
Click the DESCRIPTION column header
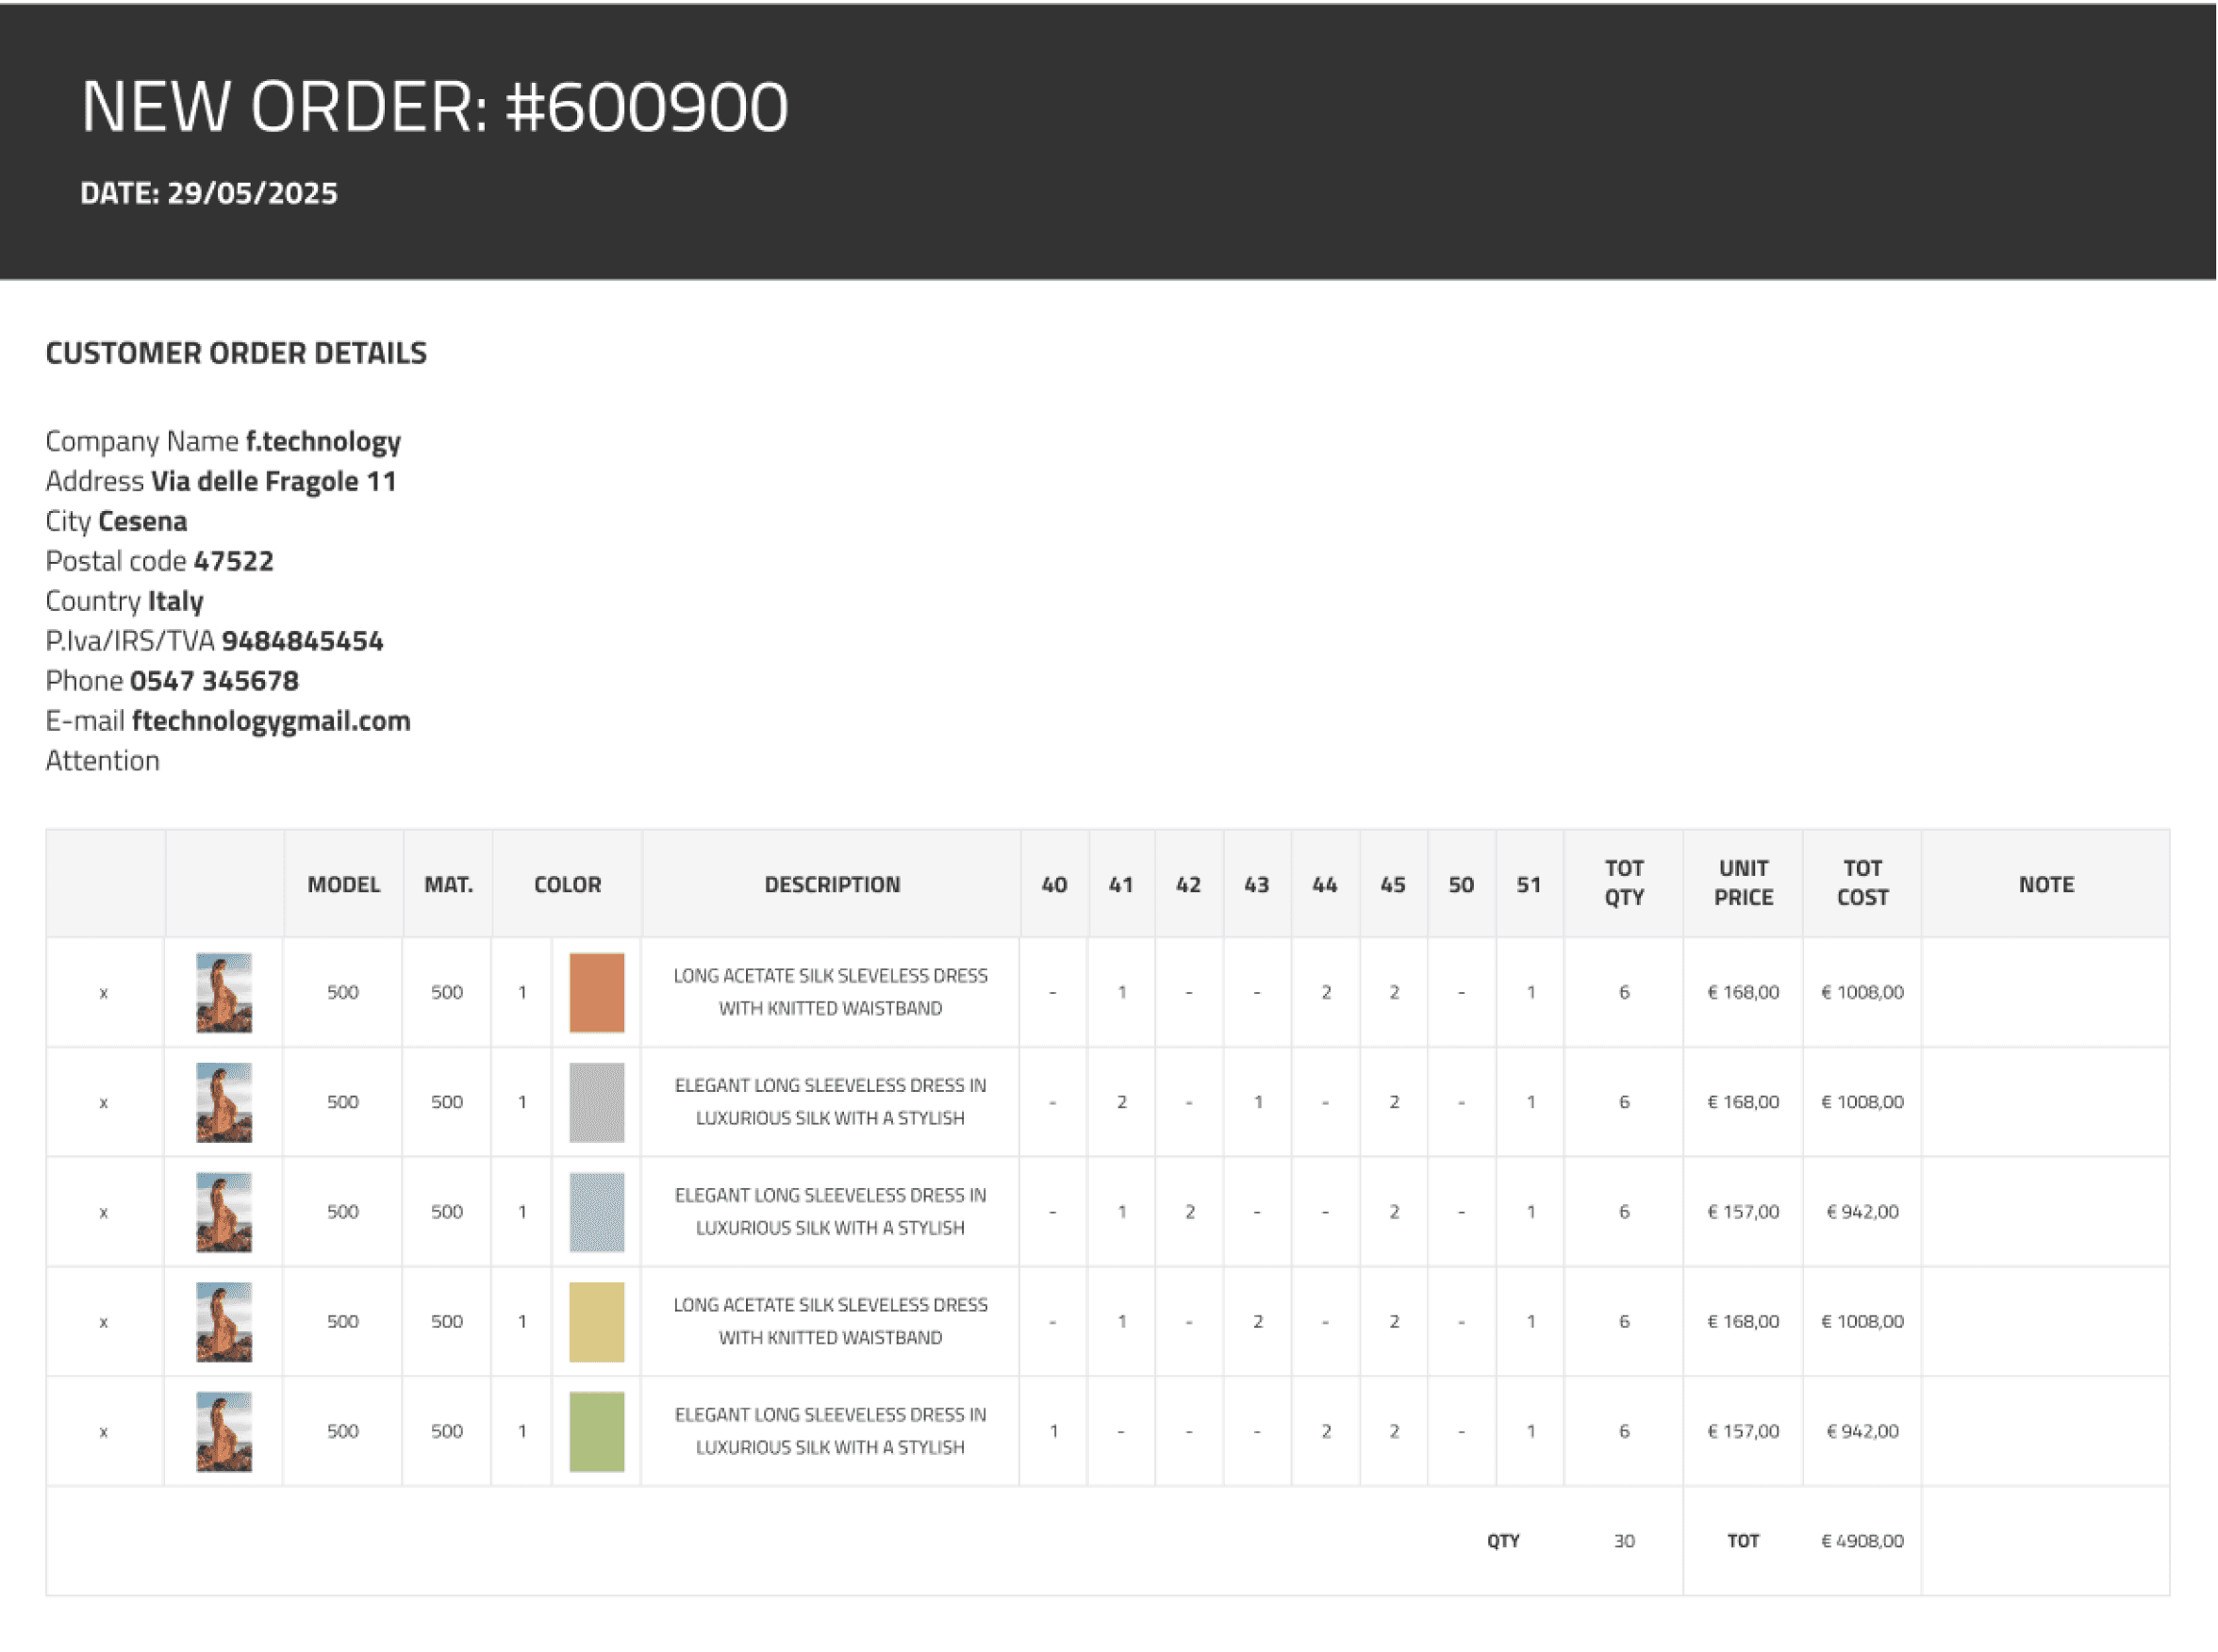(x=831, y=884)
